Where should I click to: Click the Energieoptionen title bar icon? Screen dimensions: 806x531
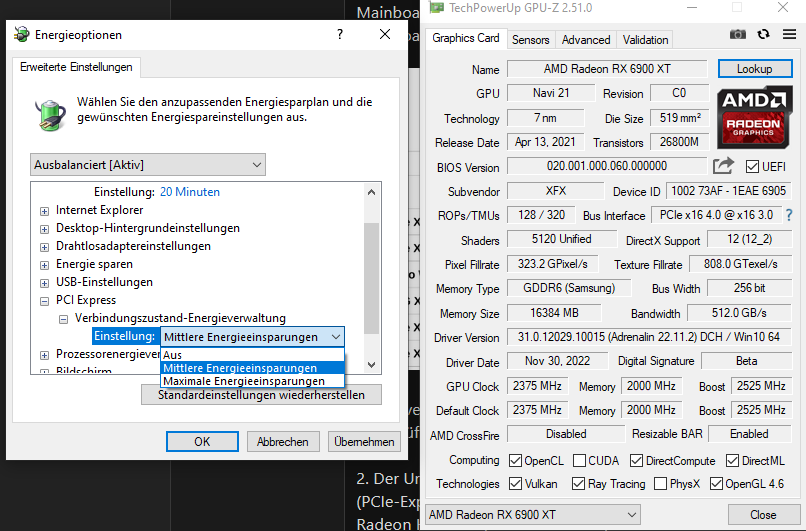22,34
